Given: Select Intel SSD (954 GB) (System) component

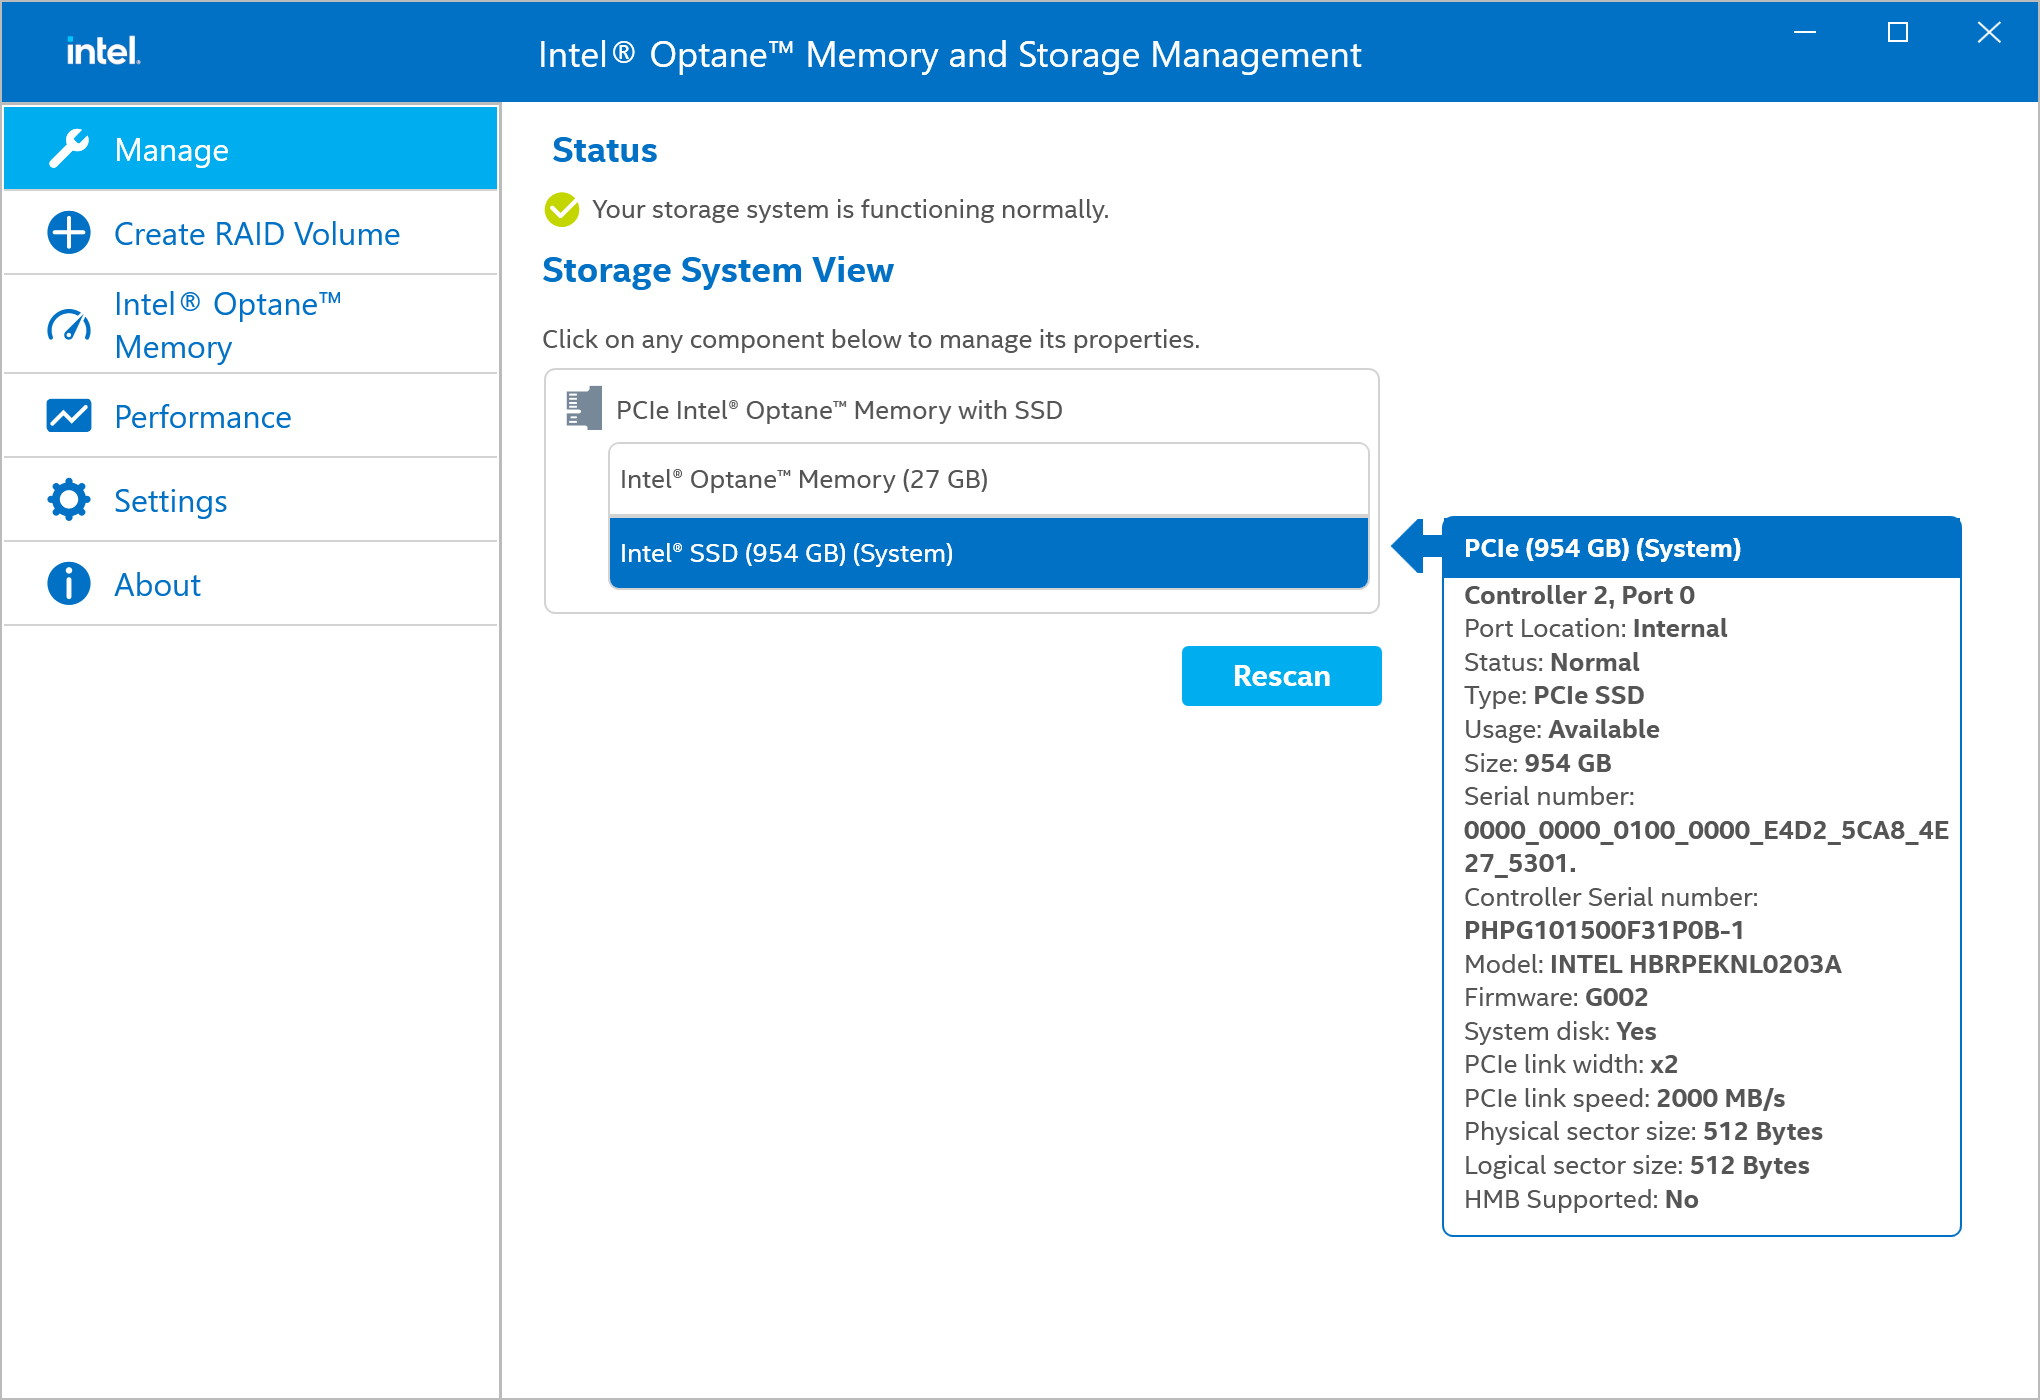Looking at the screenshot, I should (x=989, y=553).
